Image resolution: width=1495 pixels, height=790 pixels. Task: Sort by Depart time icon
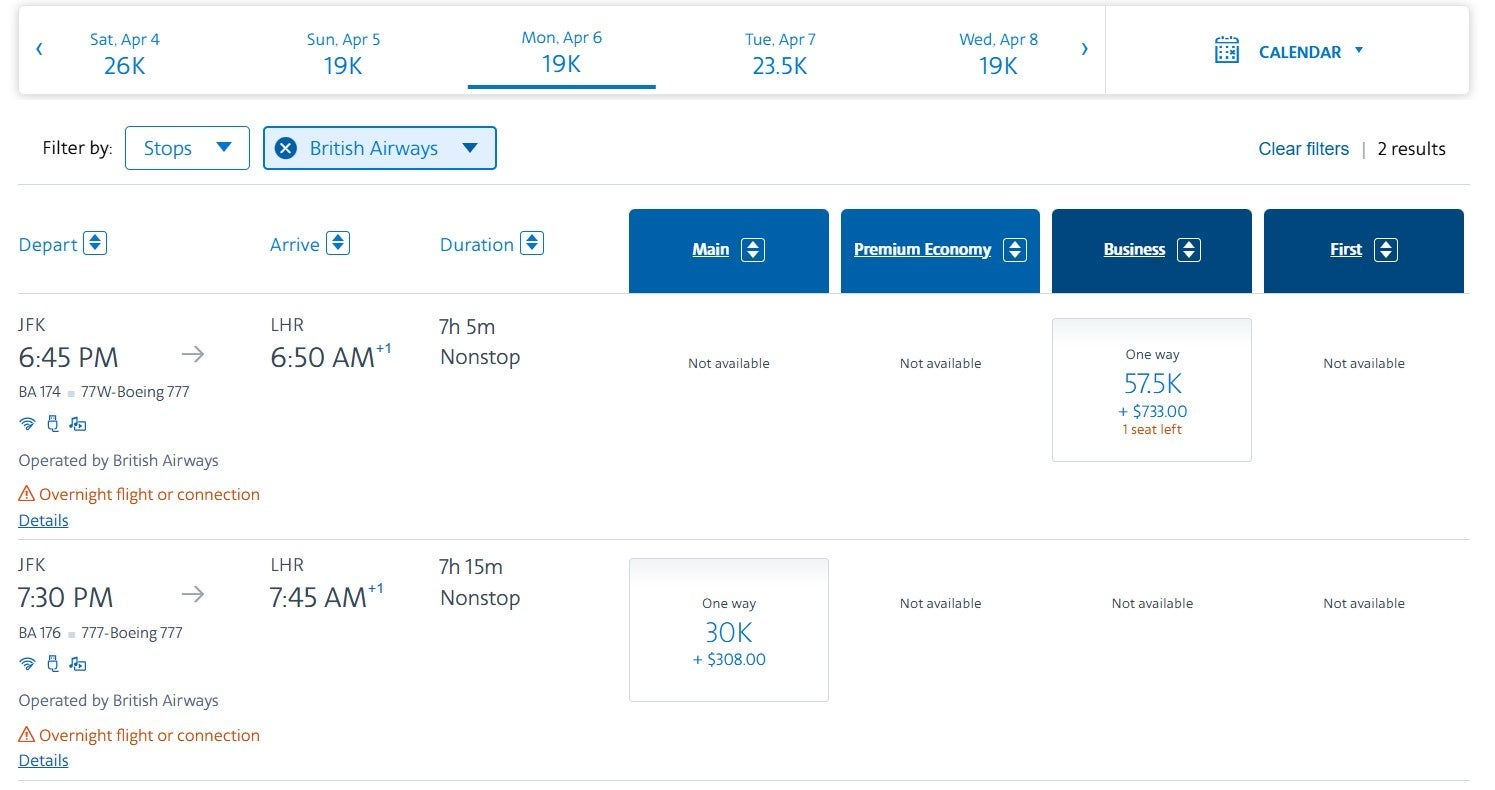tap(95, 243)
